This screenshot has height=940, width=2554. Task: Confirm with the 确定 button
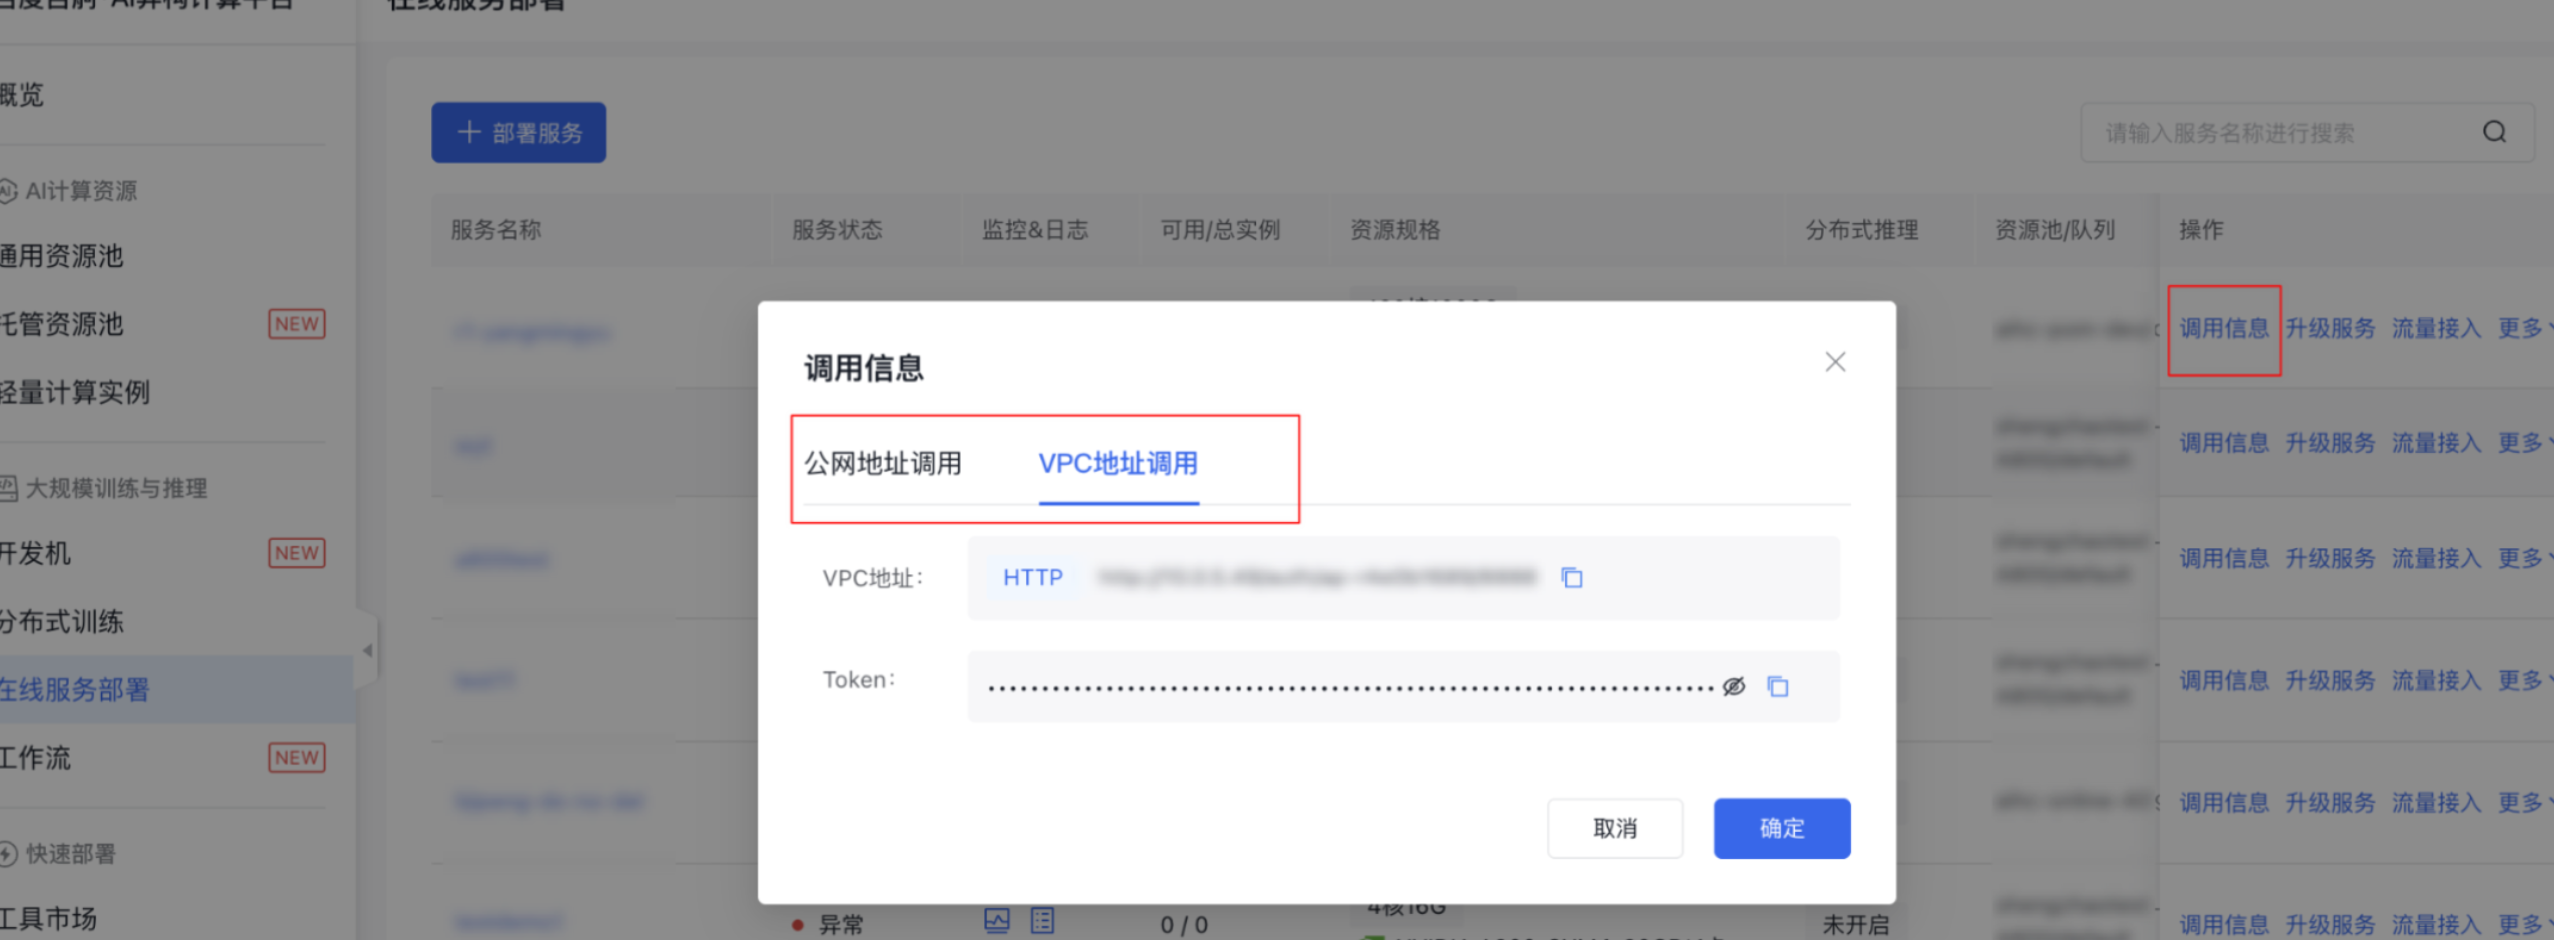[1782, 828]
